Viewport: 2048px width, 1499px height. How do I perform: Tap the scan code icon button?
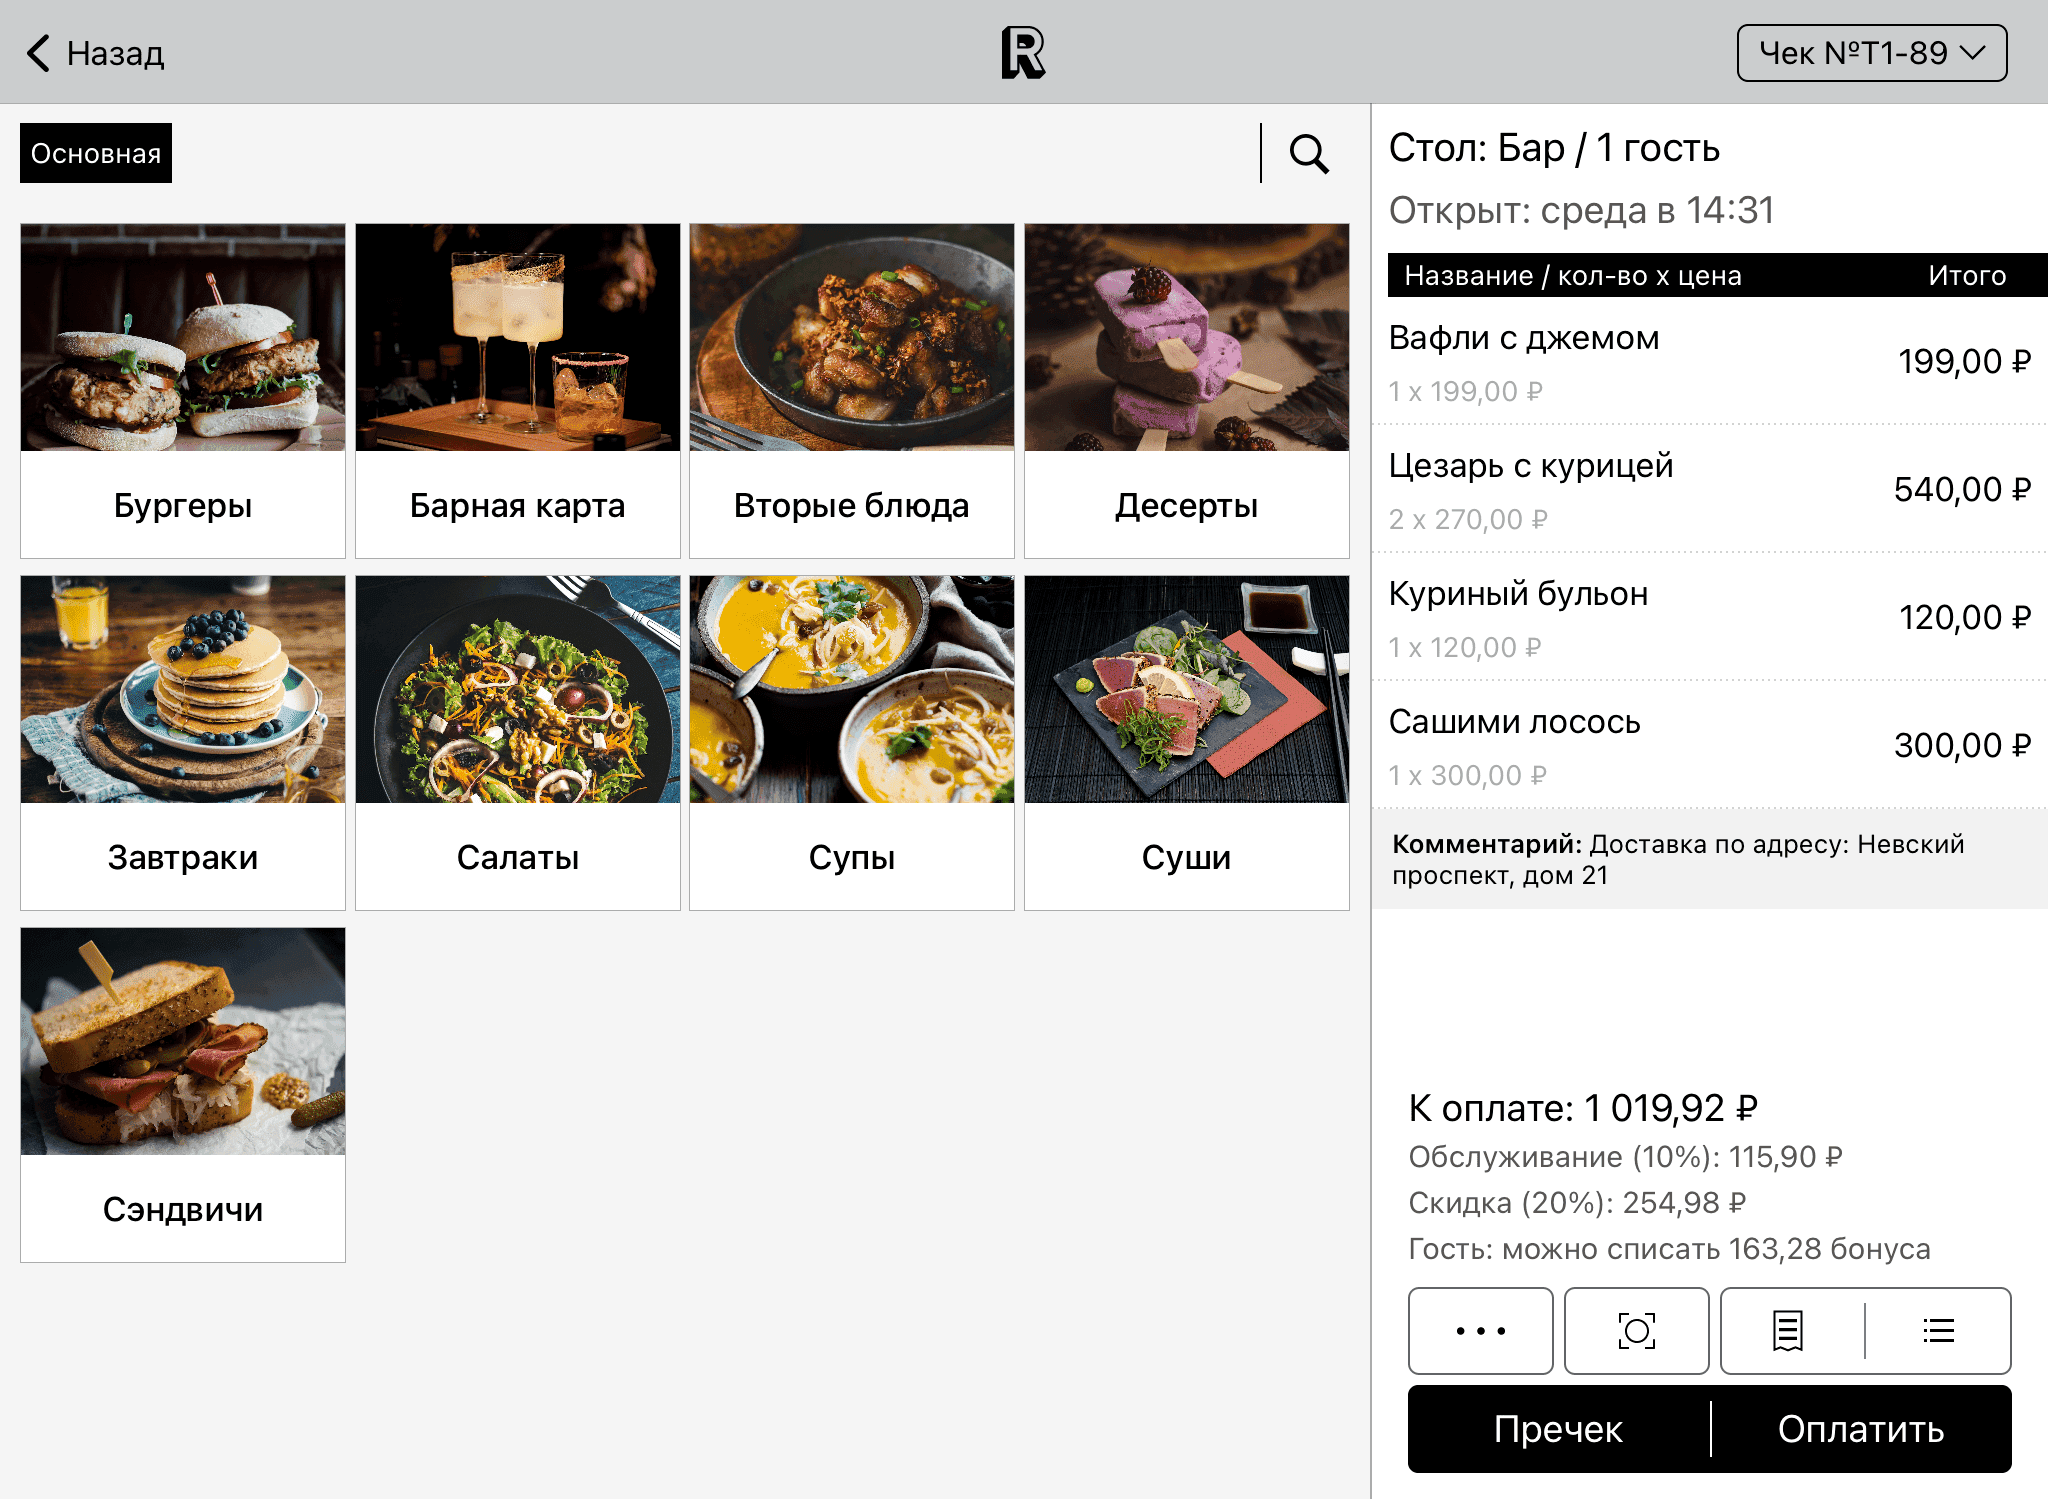(x=1636, y=1331)
